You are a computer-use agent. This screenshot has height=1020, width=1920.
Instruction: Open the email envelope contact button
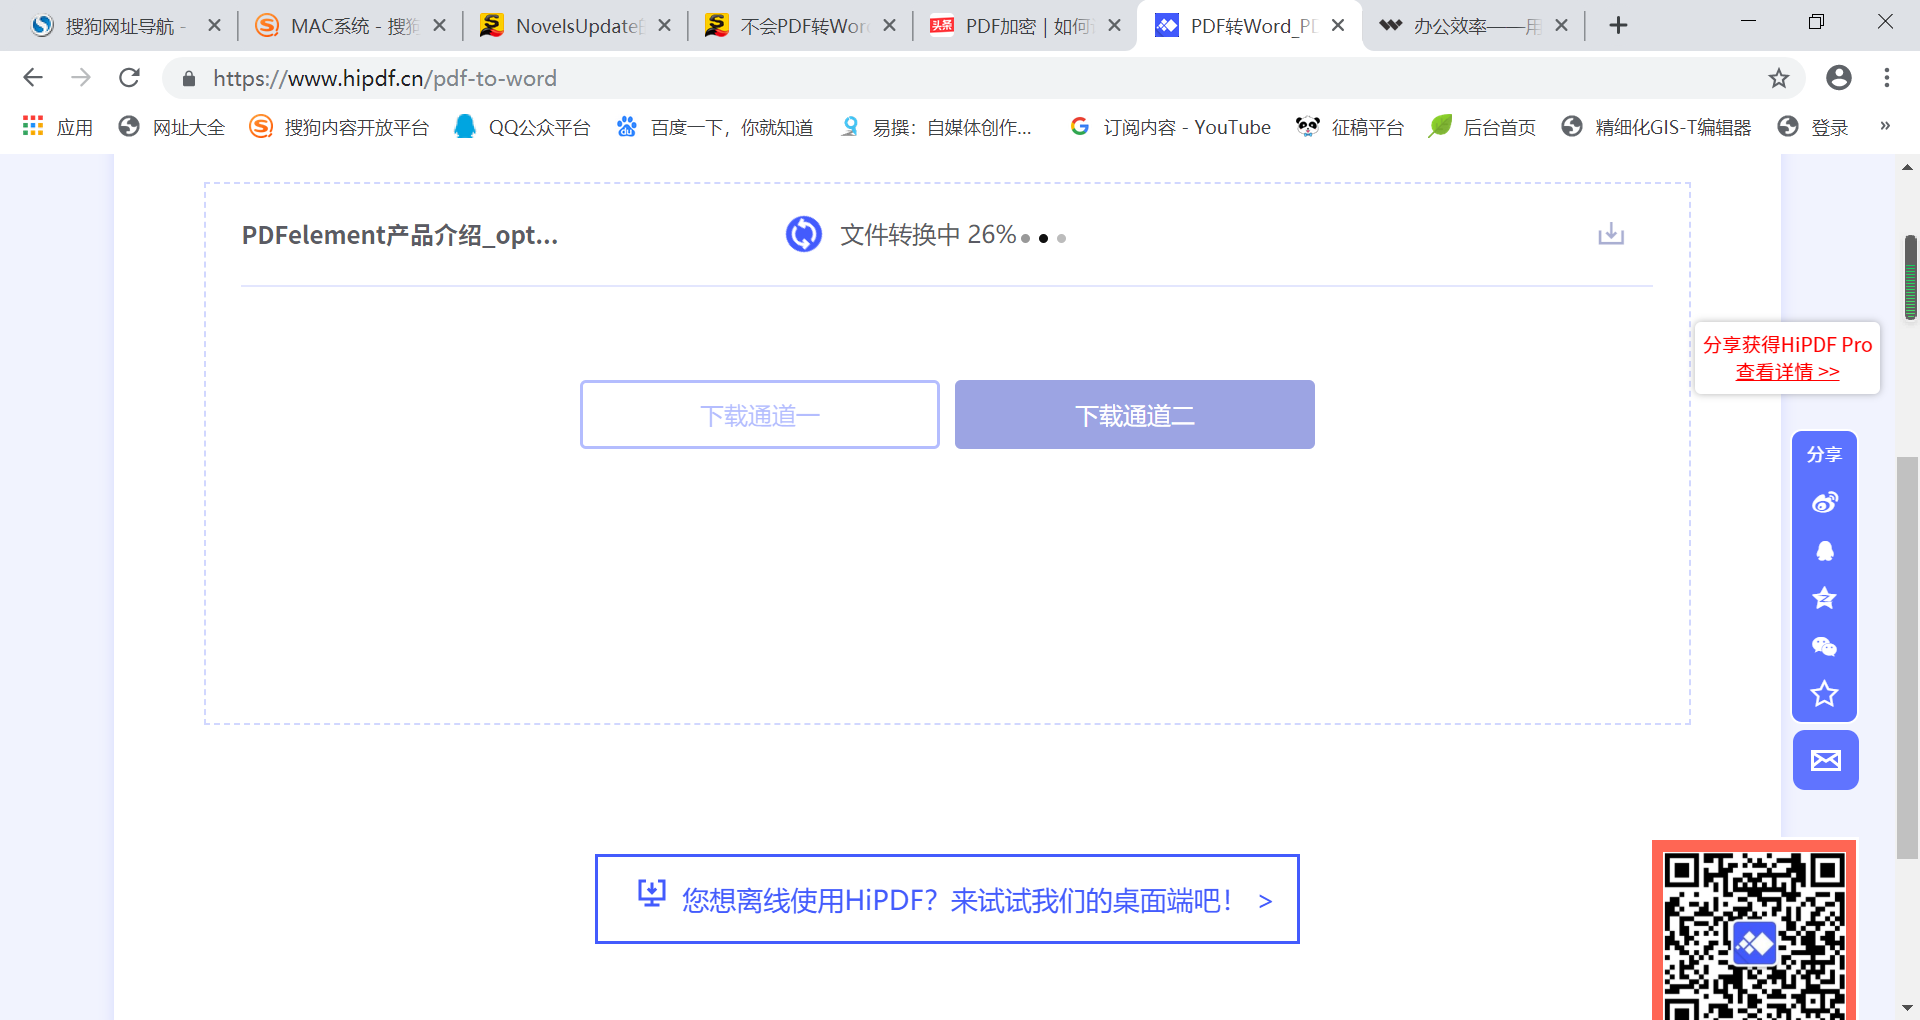pos(1825,760)
